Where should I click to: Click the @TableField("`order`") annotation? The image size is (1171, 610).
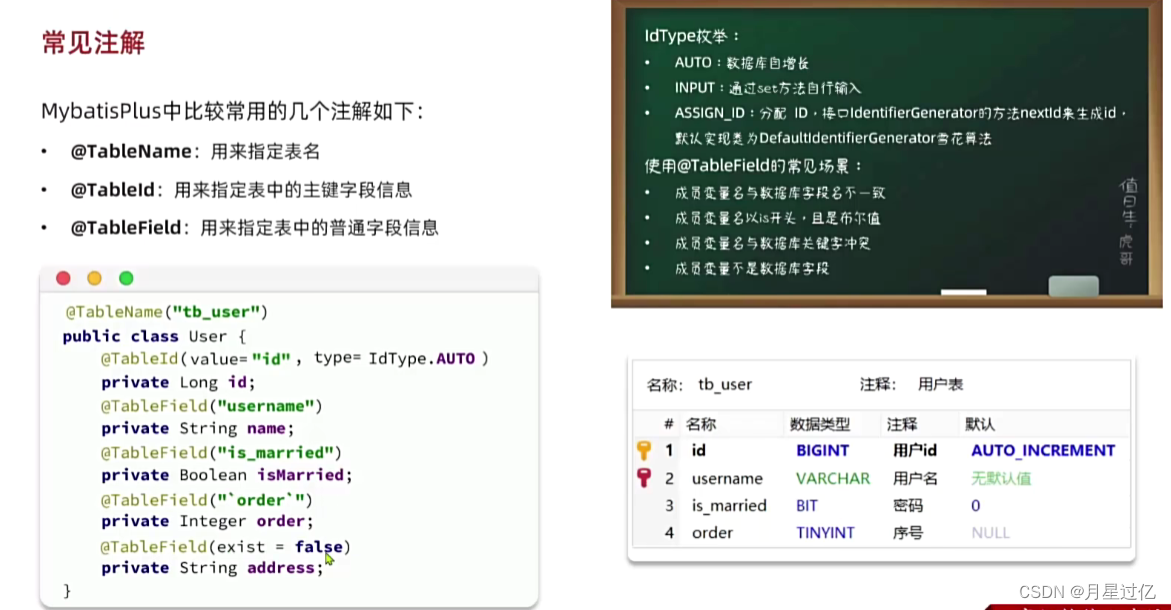coord(207,499)
